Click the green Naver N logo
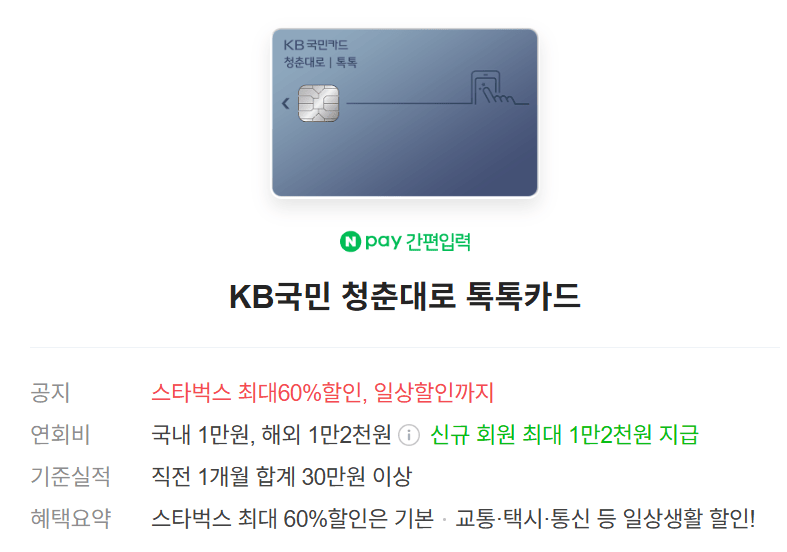The height and width of the screenshot is (552, 787). pos(350,242)
